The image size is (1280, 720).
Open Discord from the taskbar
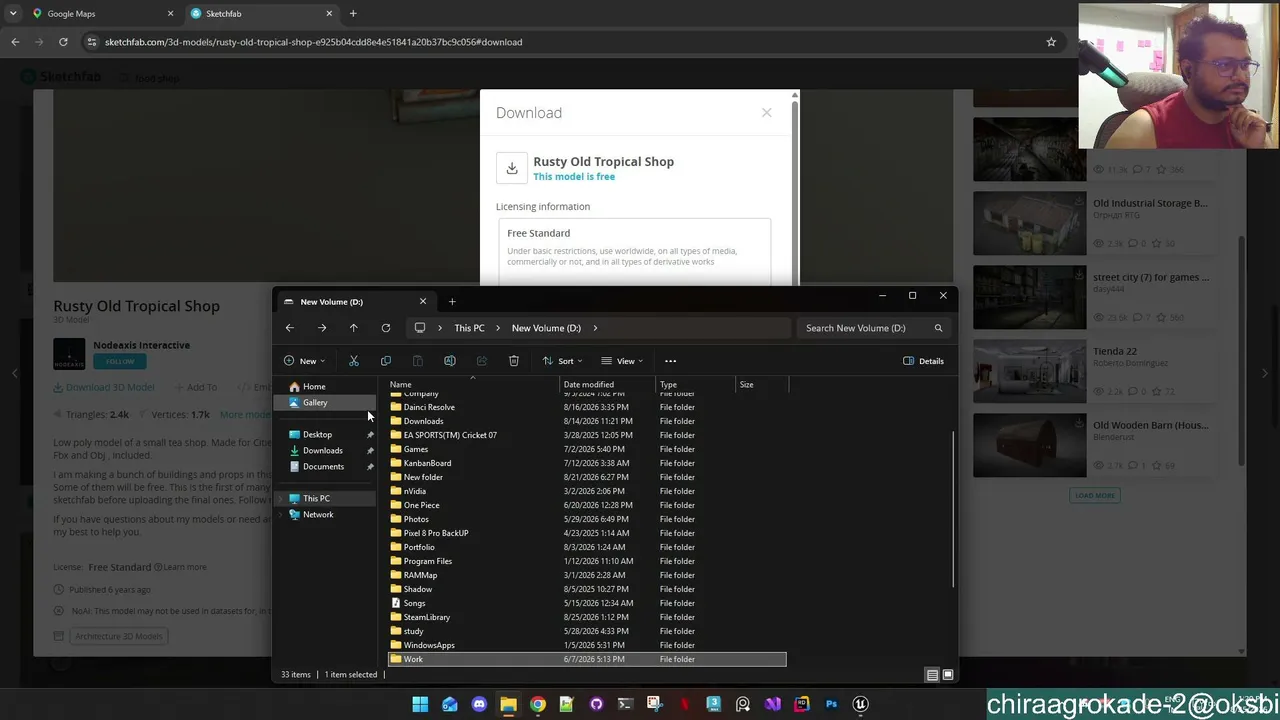pyautogui.click(x=479, y=704)
